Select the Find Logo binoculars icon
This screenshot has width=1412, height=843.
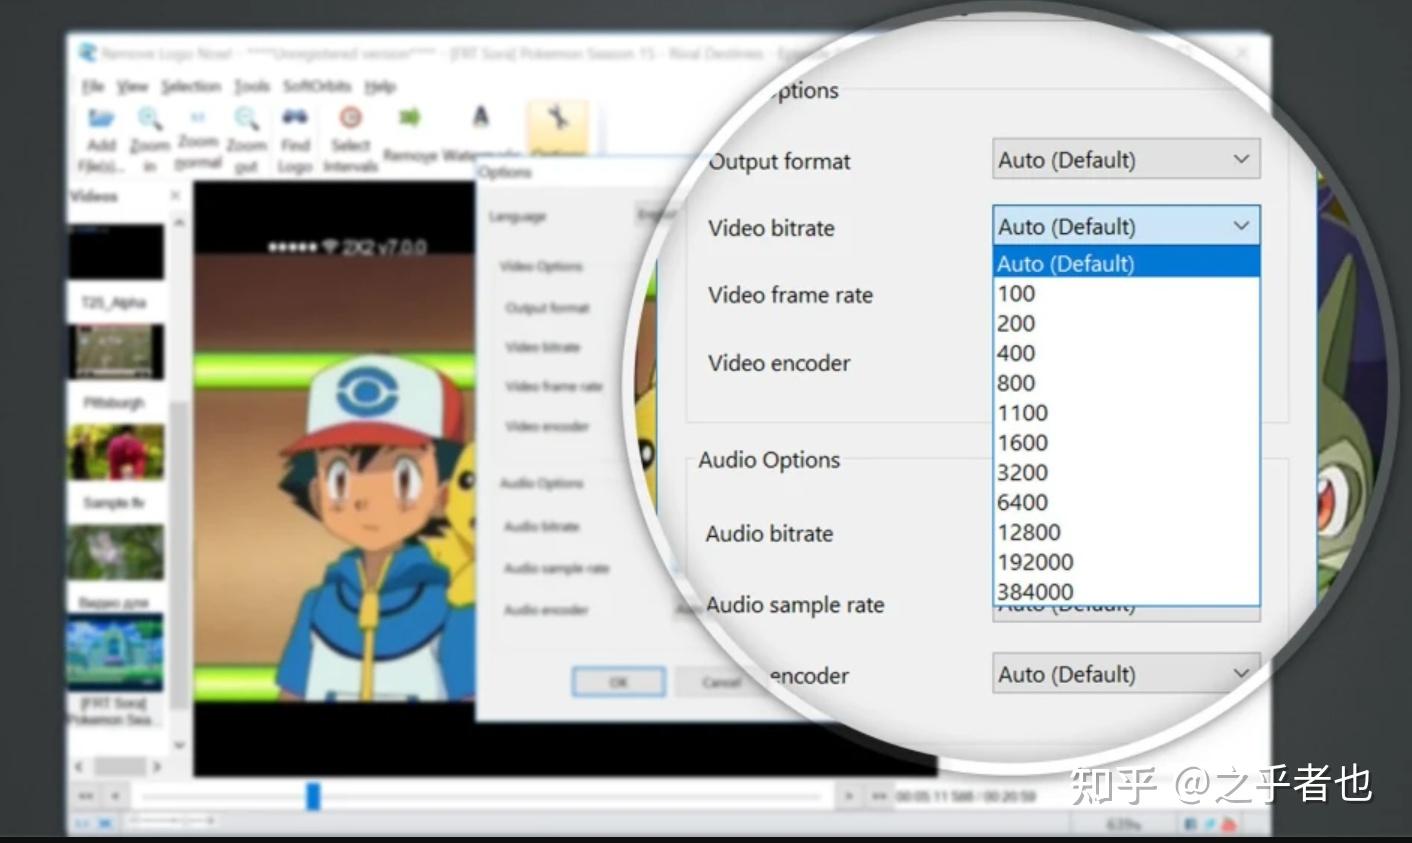[x=295, y=119]
